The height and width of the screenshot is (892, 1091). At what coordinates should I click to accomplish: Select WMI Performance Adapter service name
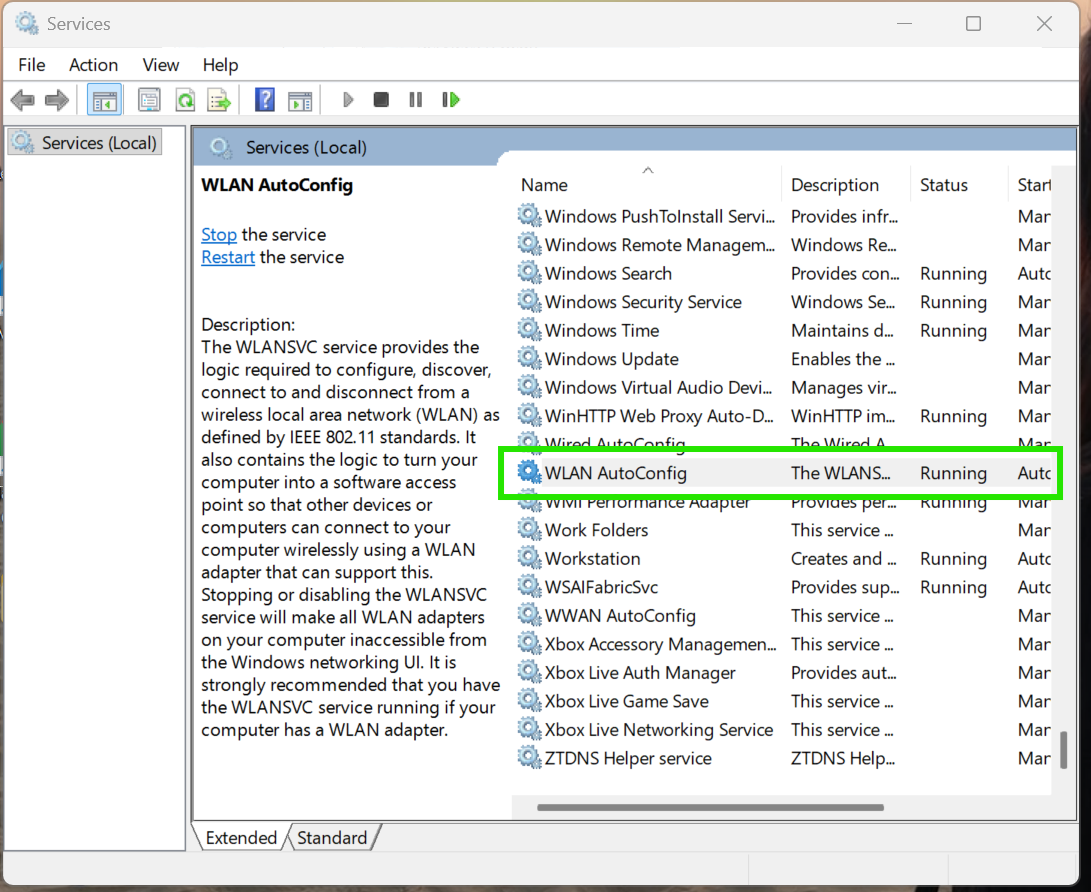pyautogui.click(x=647, y=502)
